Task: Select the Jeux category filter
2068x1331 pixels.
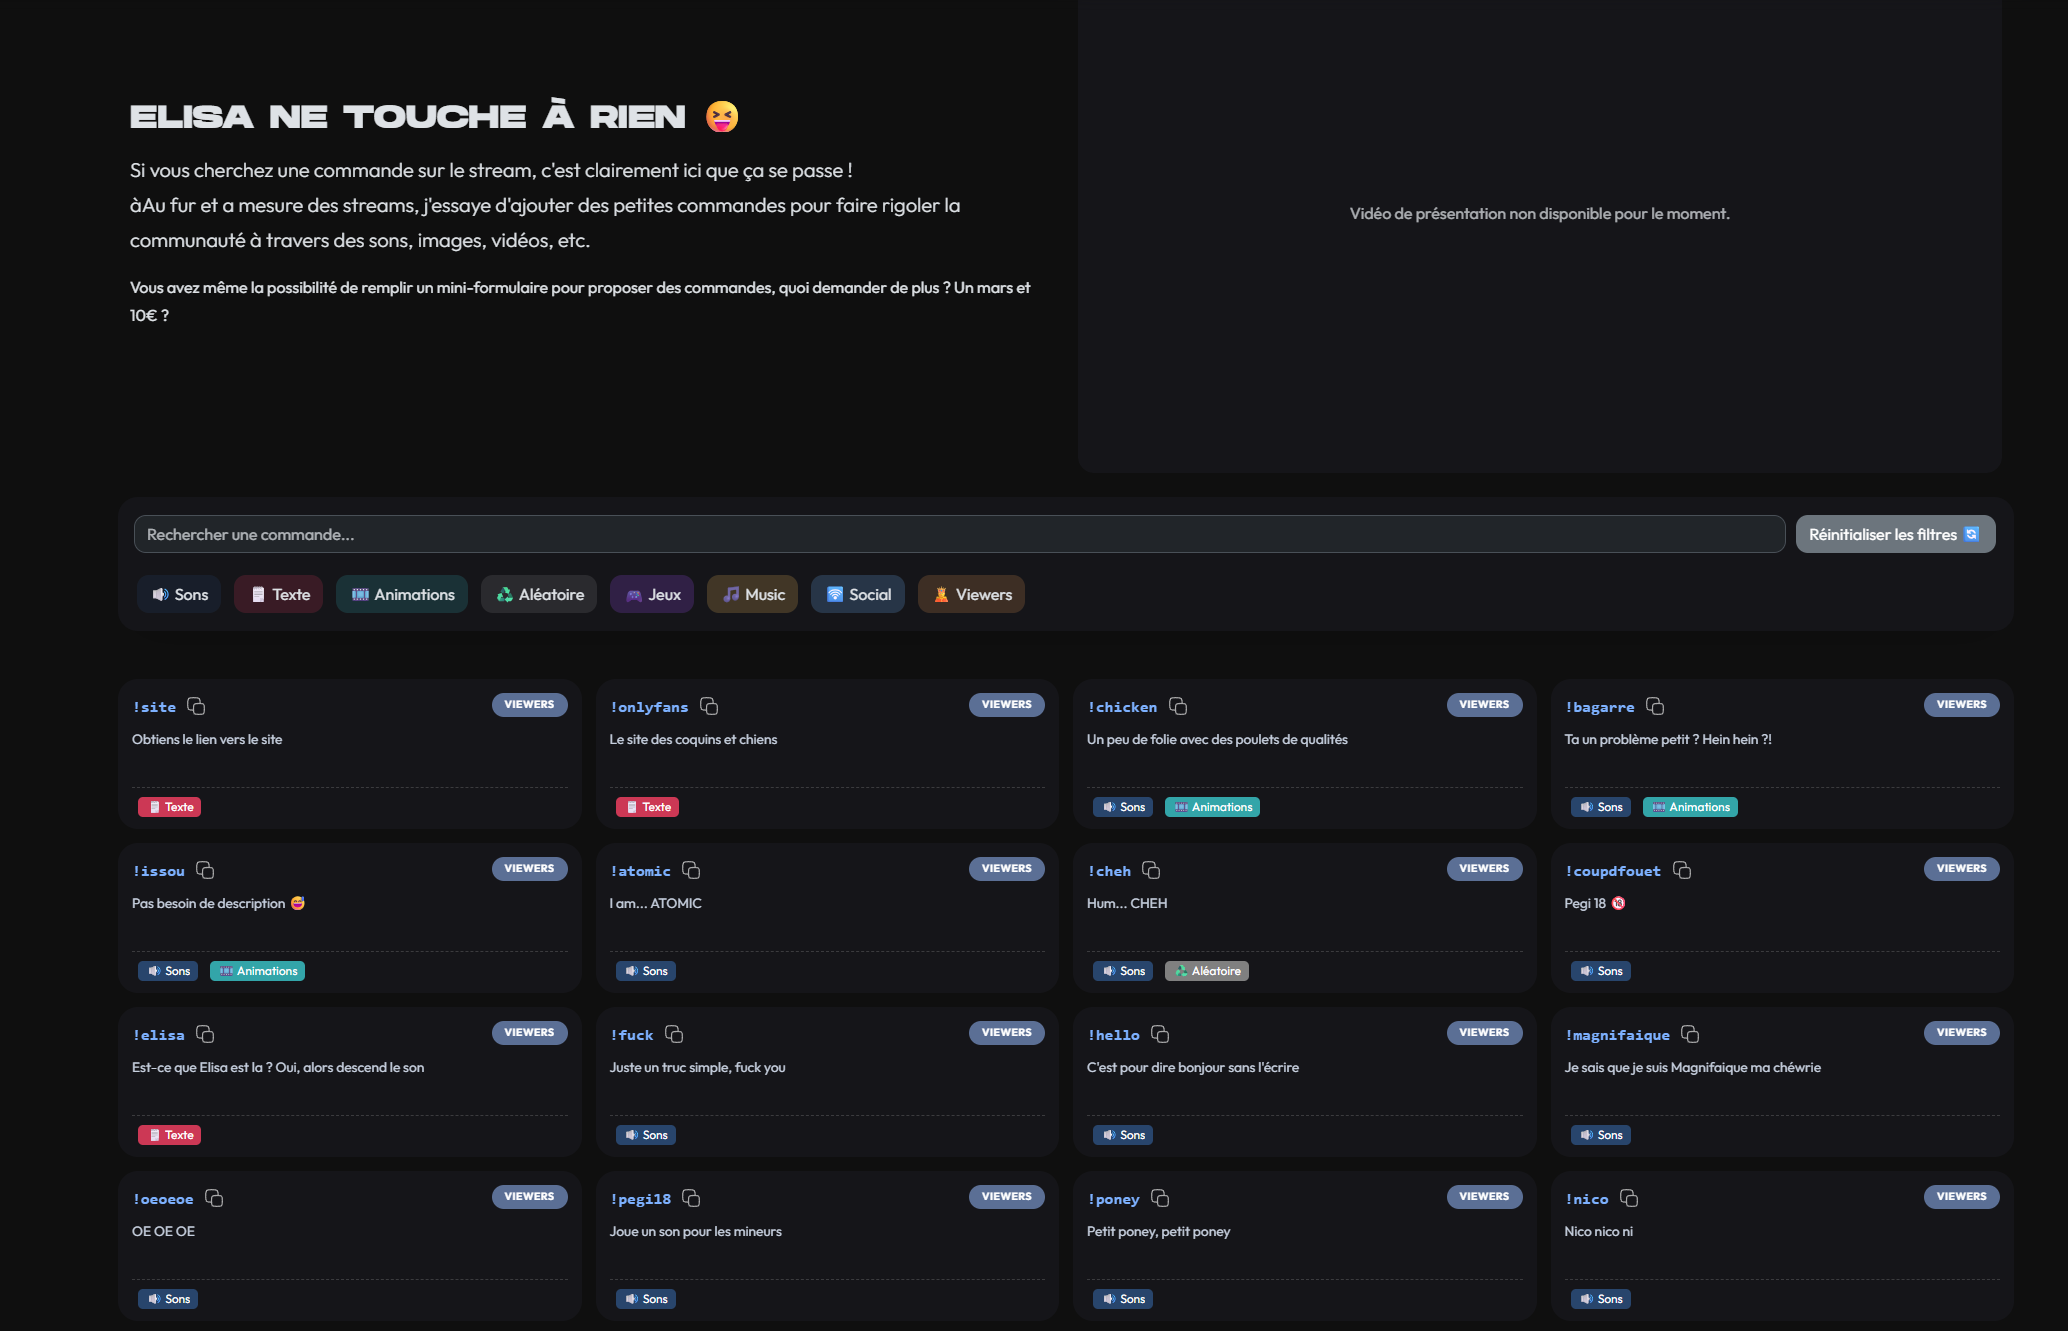Action: pos(652,594)
